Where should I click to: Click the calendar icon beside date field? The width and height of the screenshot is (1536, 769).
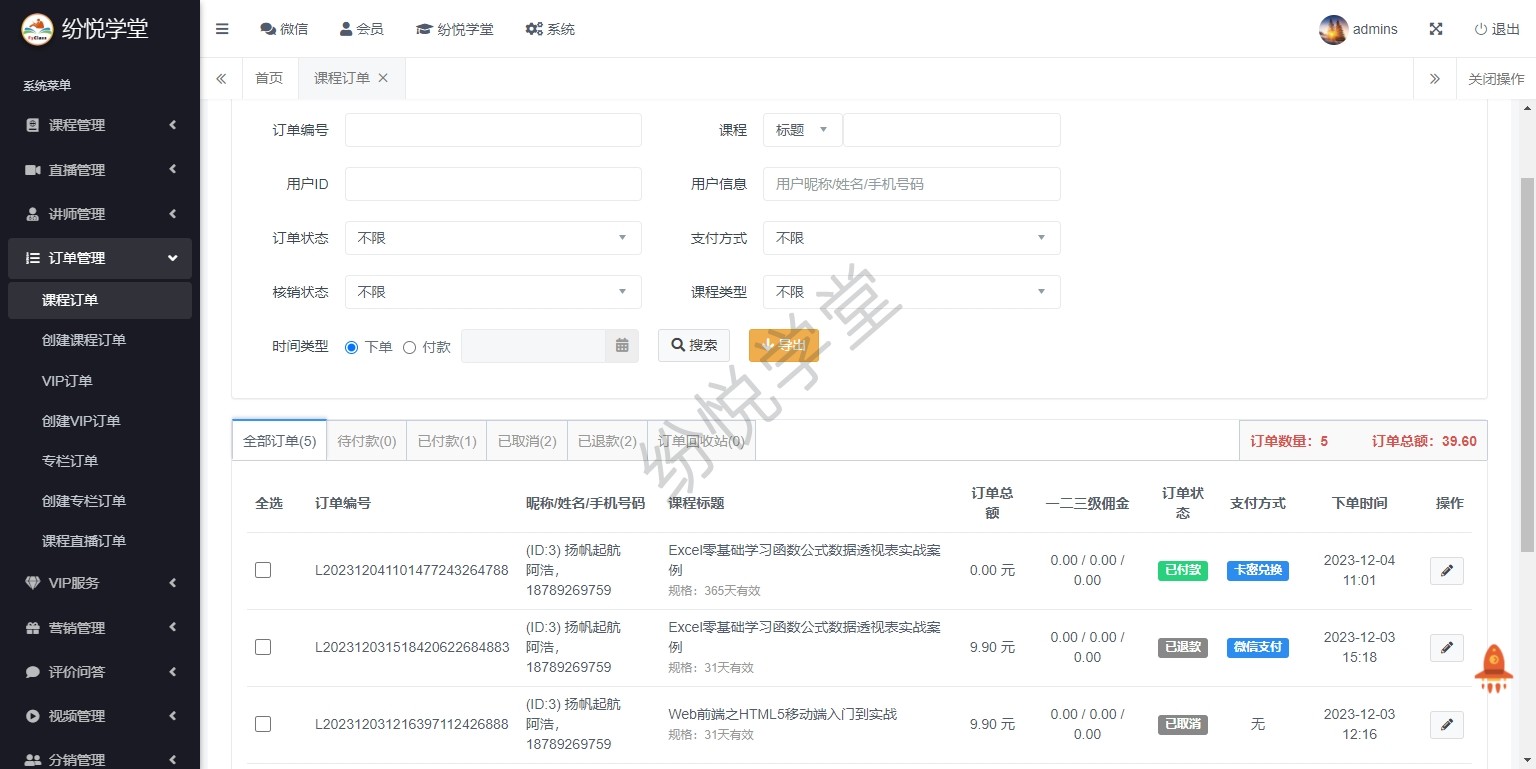pyautogui.click(x=622, y=346)
